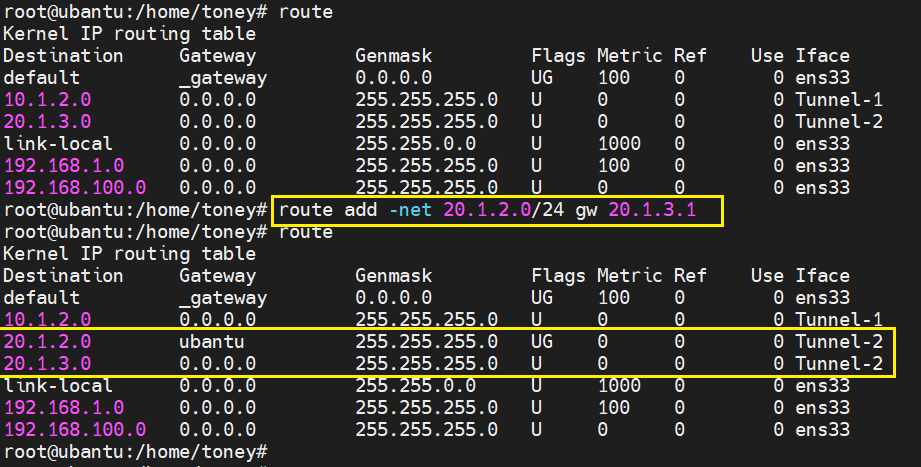
Task: Click the newly added 20.1.2.0 destination entry
Action: 48,342
